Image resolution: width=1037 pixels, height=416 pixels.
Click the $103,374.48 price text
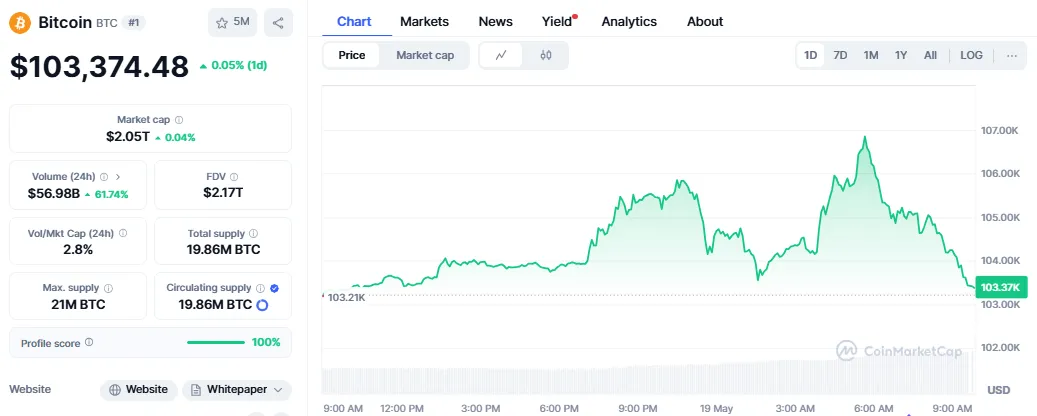99,66
